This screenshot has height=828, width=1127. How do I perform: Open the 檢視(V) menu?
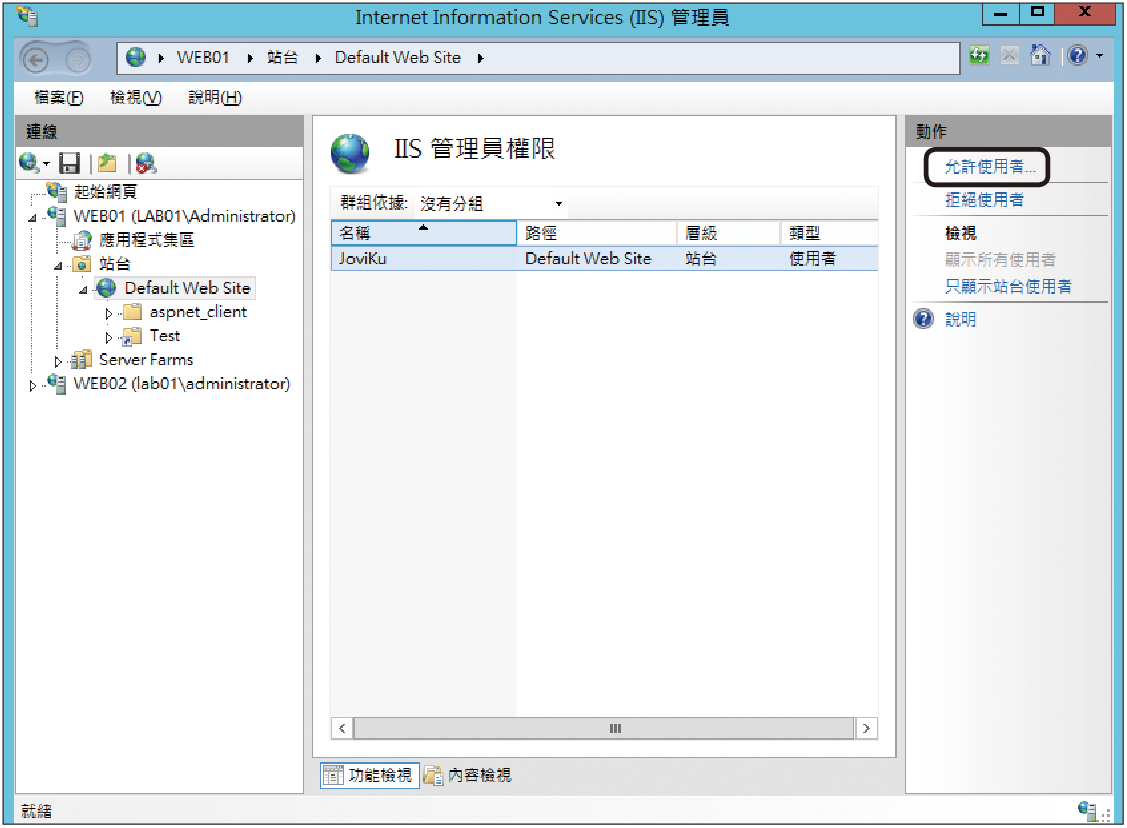point(135,97)
